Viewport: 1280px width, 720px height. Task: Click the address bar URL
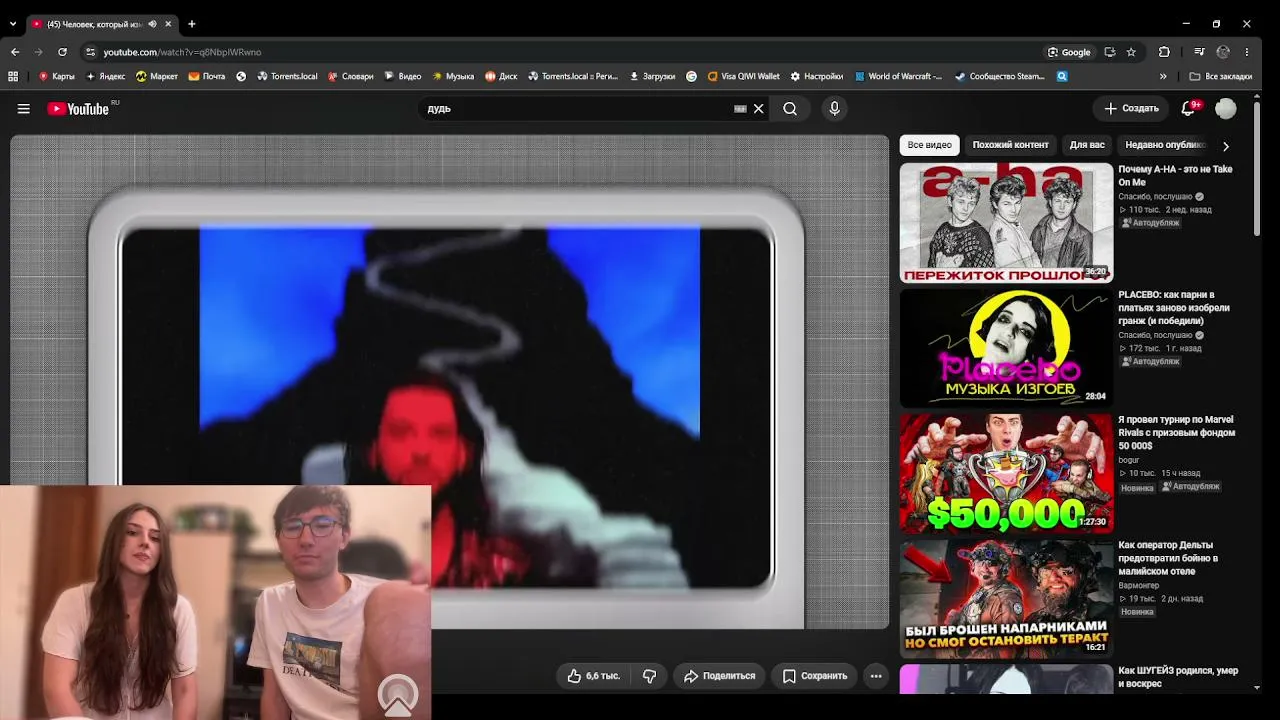(x=182, y=52)
